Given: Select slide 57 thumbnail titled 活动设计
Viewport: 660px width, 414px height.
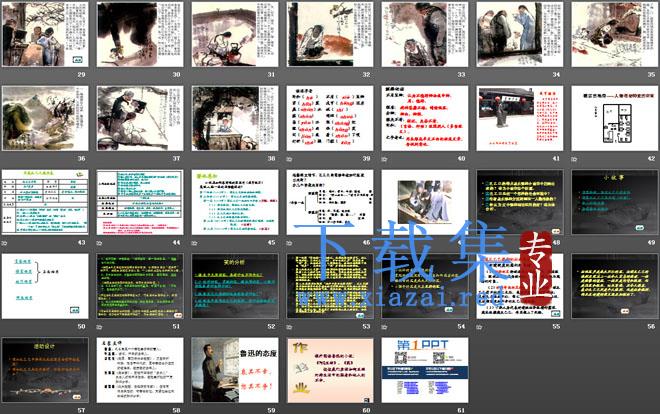Looking at the screenshot, I should coord(45,370).
